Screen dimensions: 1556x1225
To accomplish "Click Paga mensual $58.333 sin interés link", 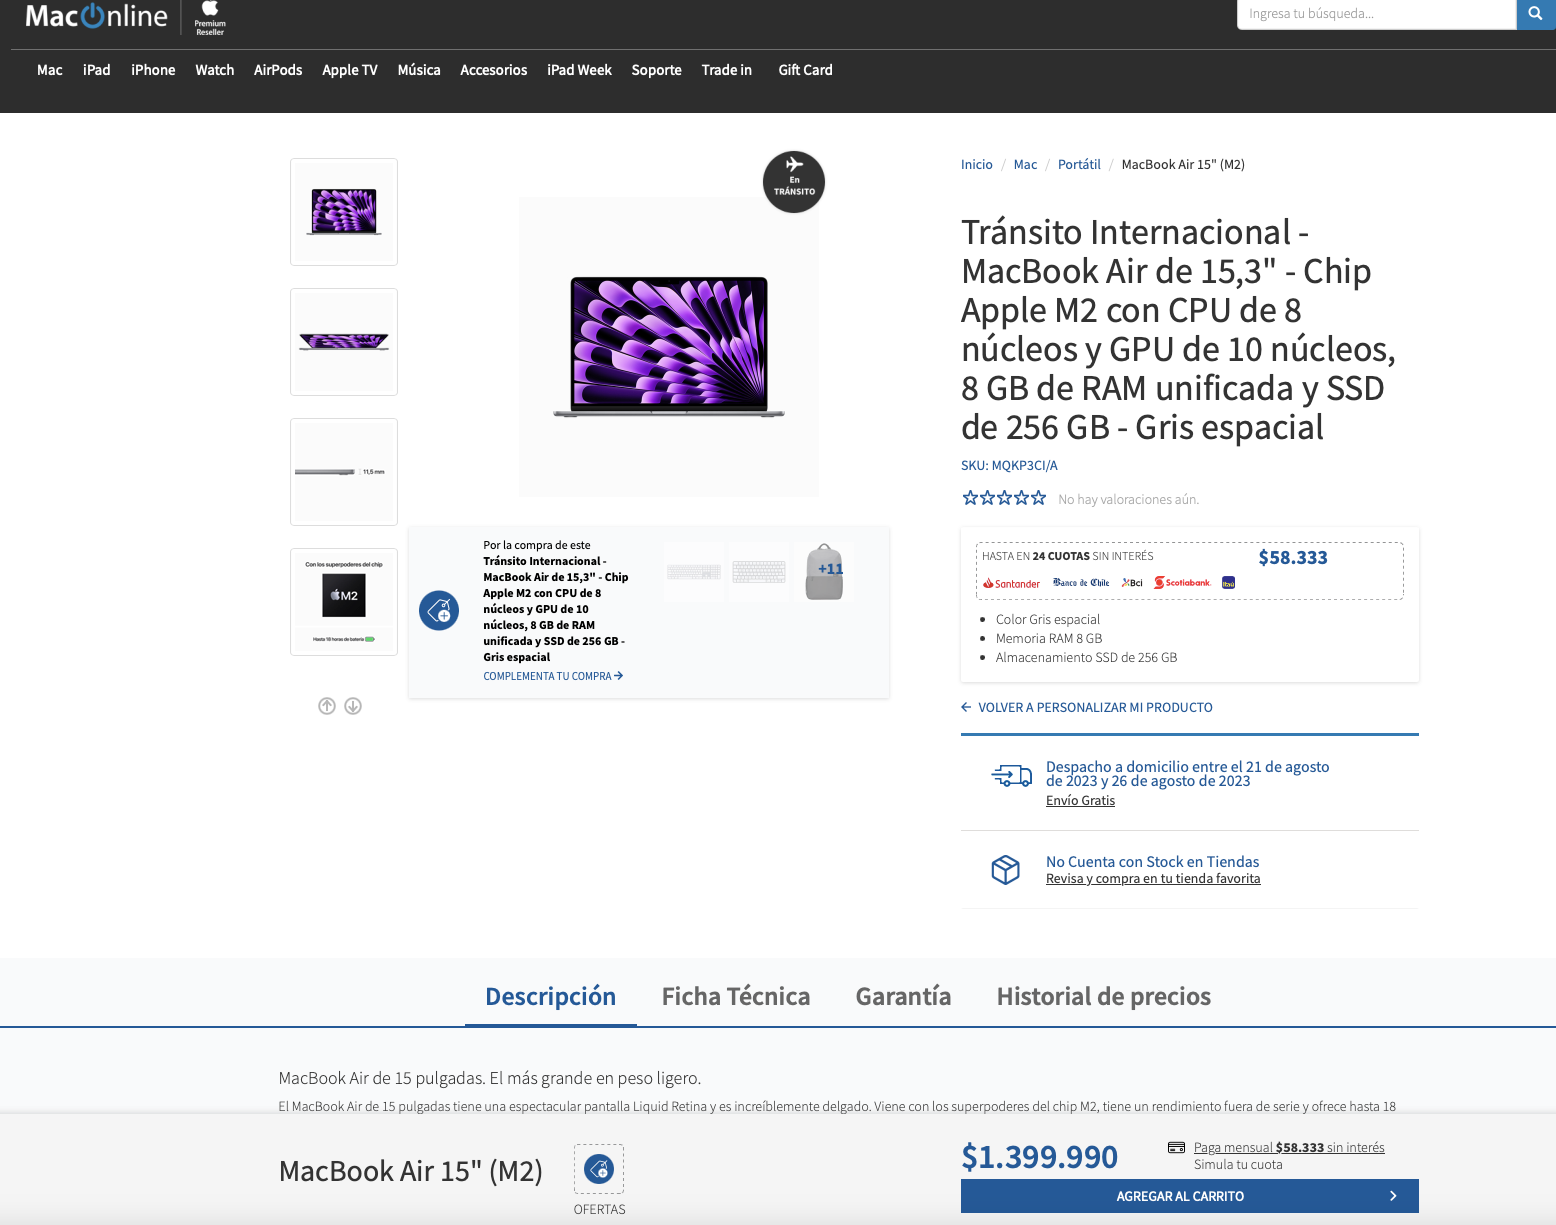I will (x=1289, y=1147).
